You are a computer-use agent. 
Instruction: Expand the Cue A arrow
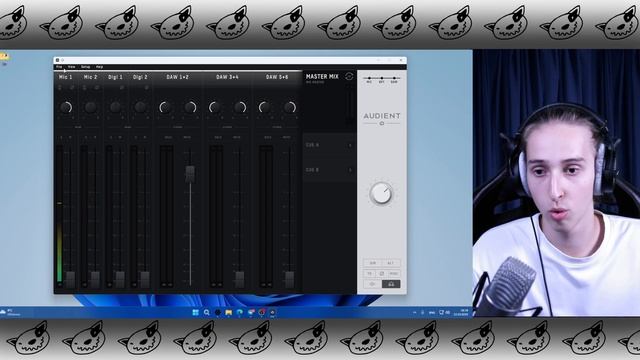click(x=350, y=145)
